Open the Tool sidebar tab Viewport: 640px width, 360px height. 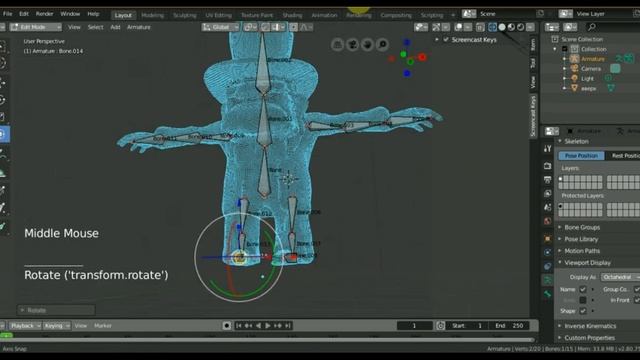click(x=533, y=63)
